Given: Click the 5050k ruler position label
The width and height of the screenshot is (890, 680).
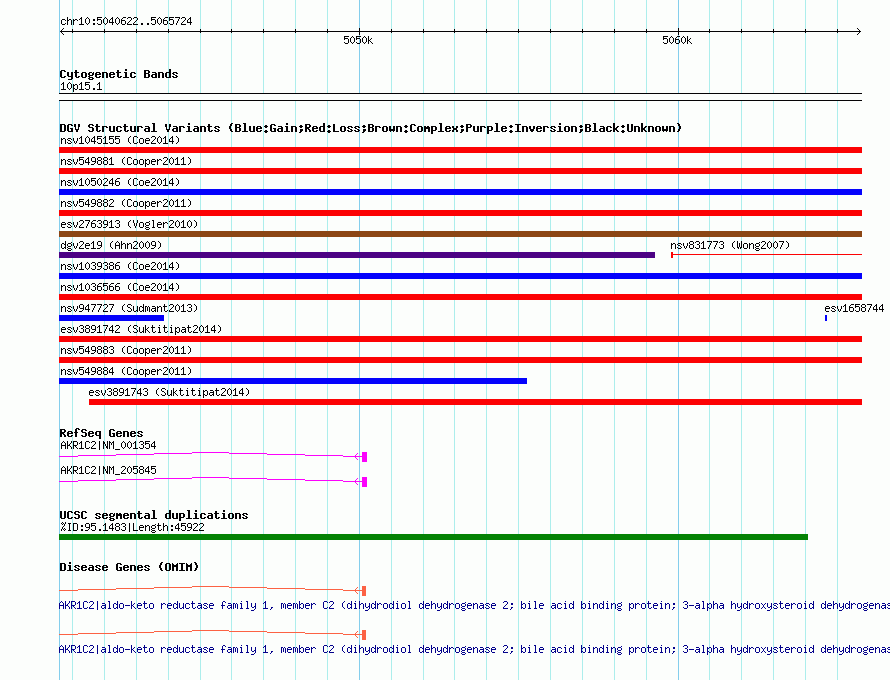Looking at the screenshot, I should coord(358,40).
